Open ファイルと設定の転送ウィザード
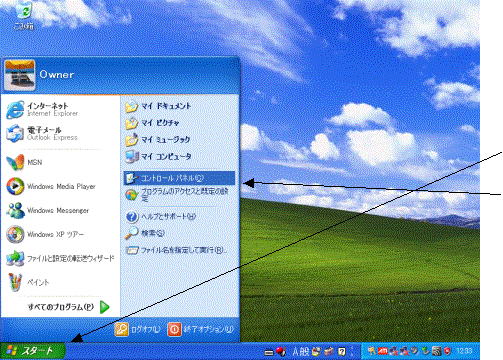 tap(61, 258)
